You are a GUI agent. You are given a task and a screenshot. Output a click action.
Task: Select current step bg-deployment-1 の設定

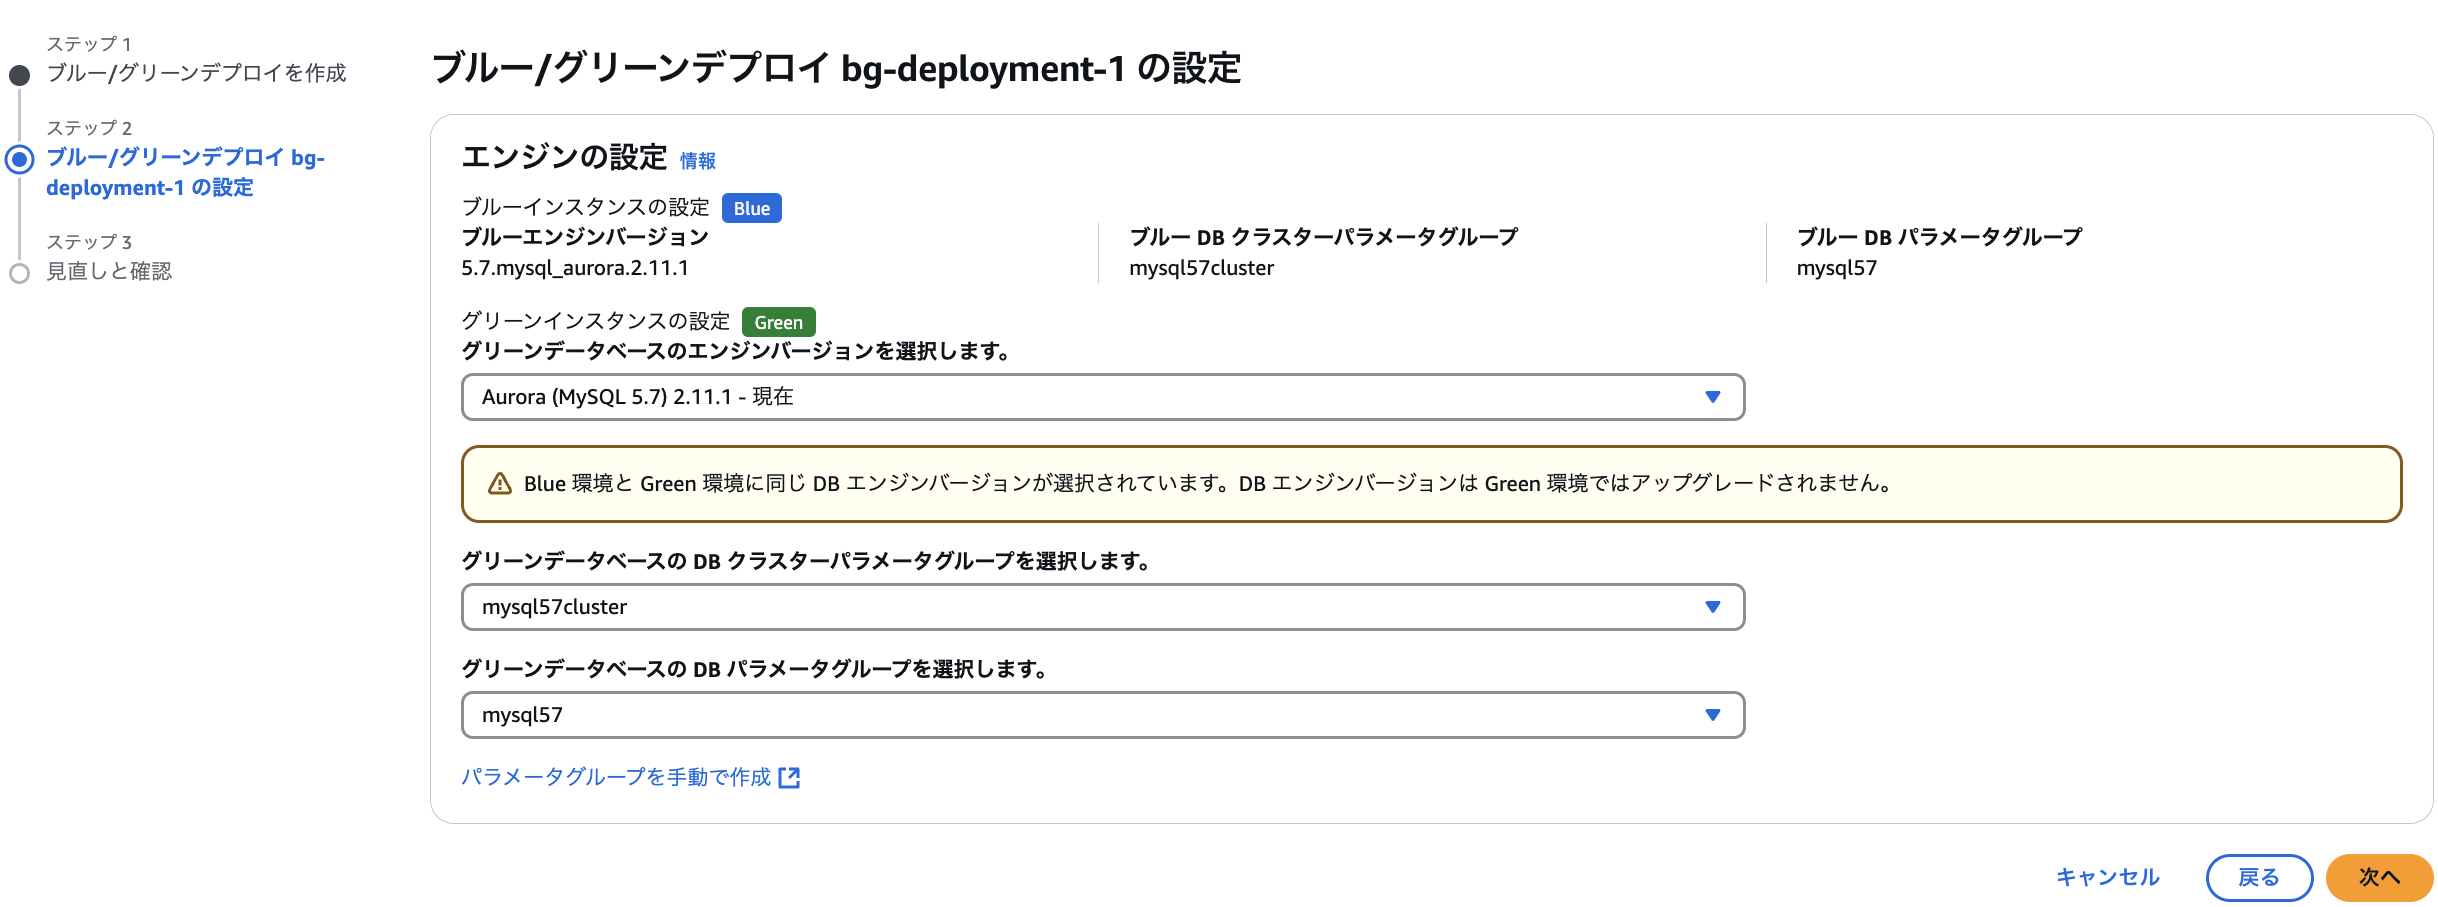pyautogui.click(x=185, y=172)
